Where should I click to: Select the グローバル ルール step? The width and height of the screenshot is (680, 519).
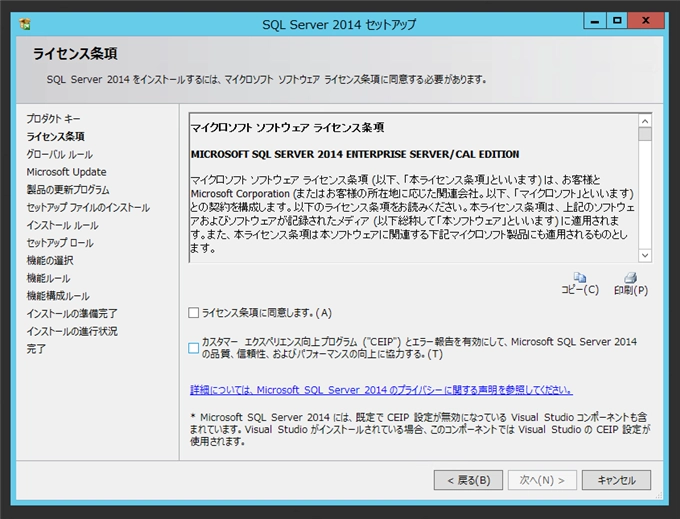59,154
